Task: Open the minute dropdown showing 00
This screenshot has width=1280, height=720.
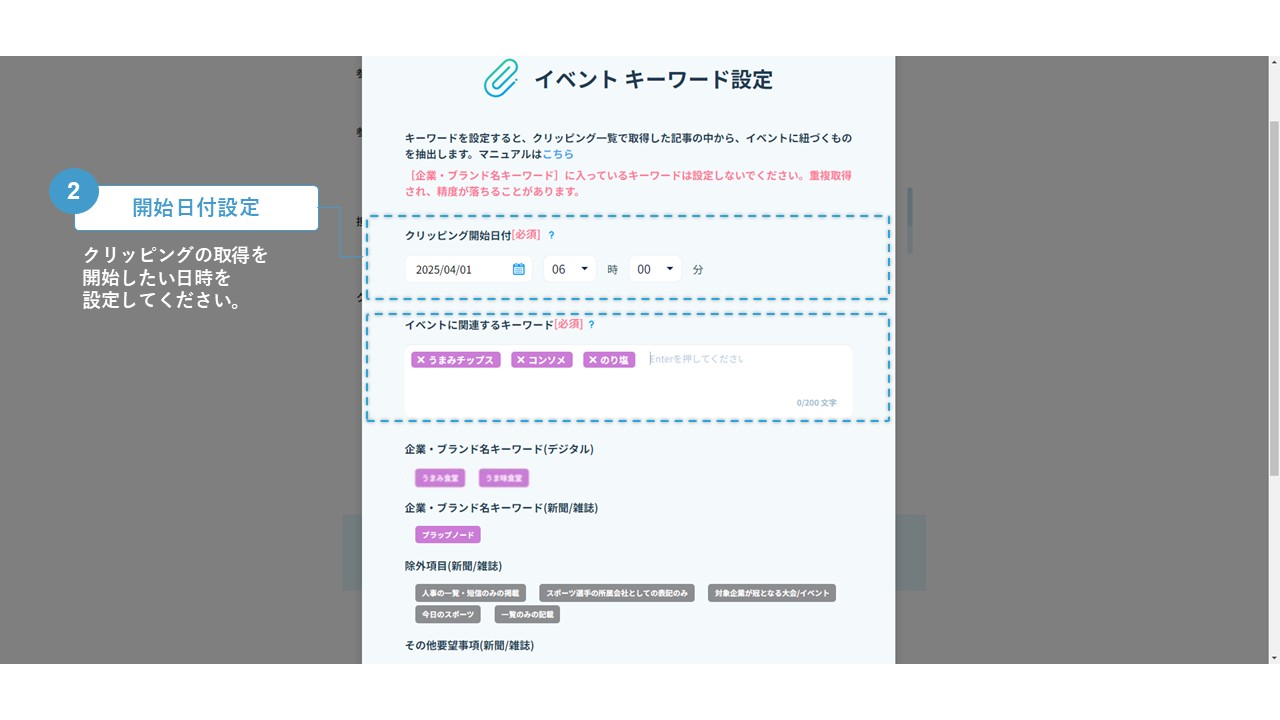Action: [655, 269]
